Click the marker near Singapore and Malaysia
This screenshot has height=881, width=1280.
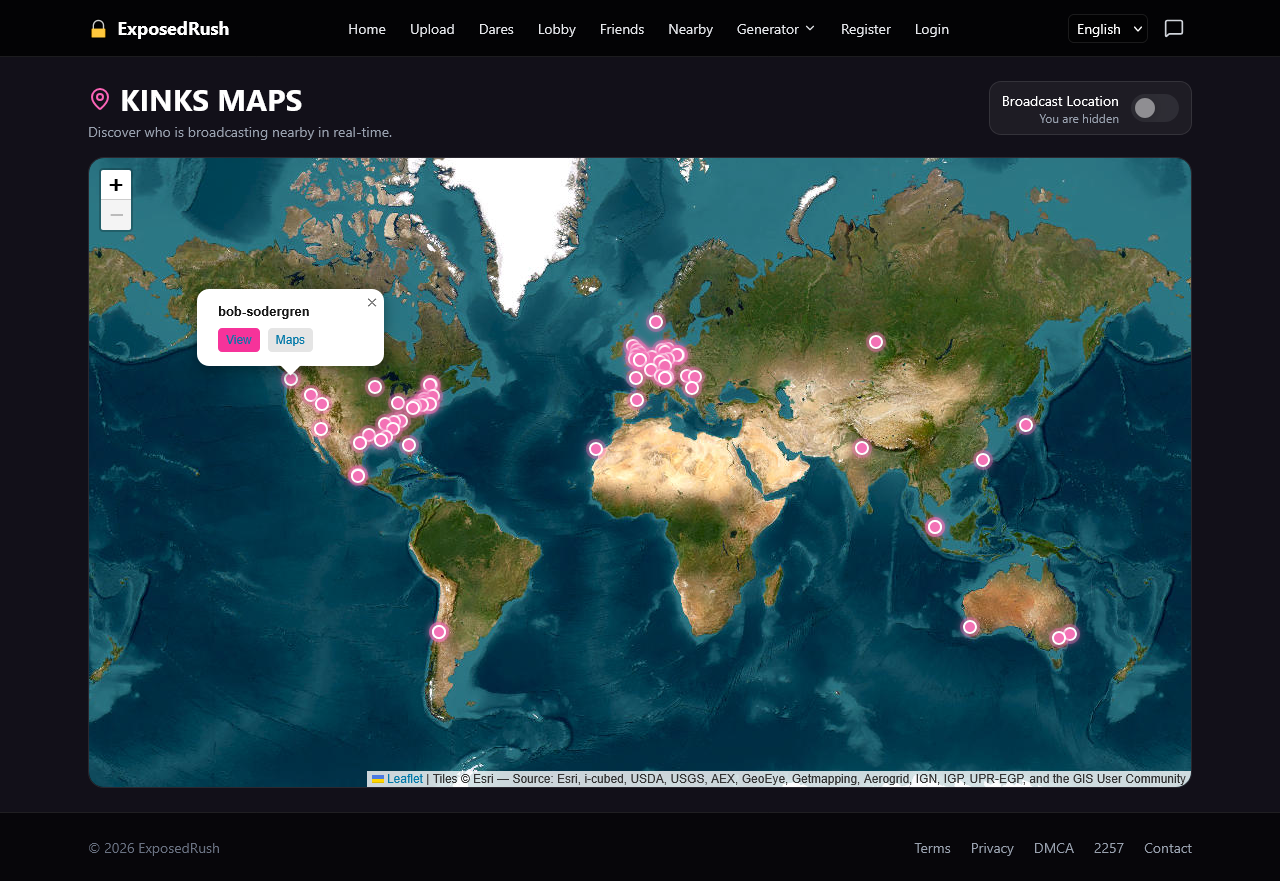coord(935,527)
